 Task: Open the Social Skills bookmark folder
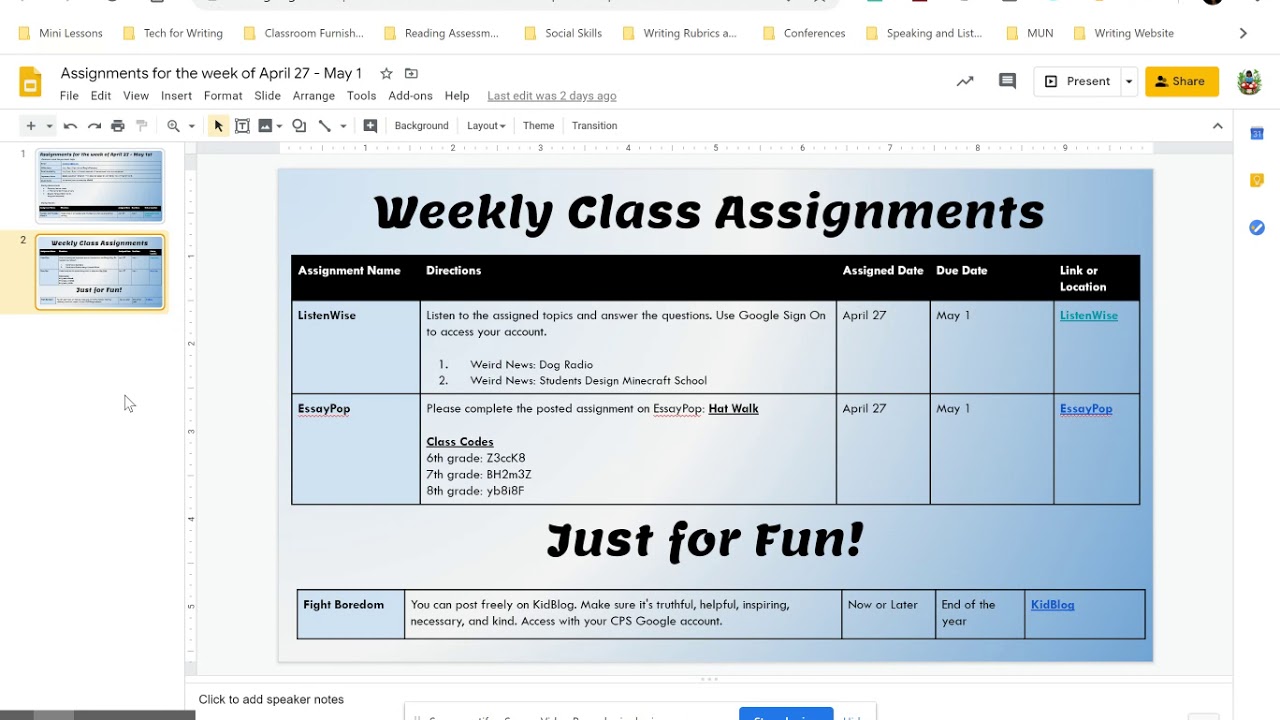tap(563, 33)
